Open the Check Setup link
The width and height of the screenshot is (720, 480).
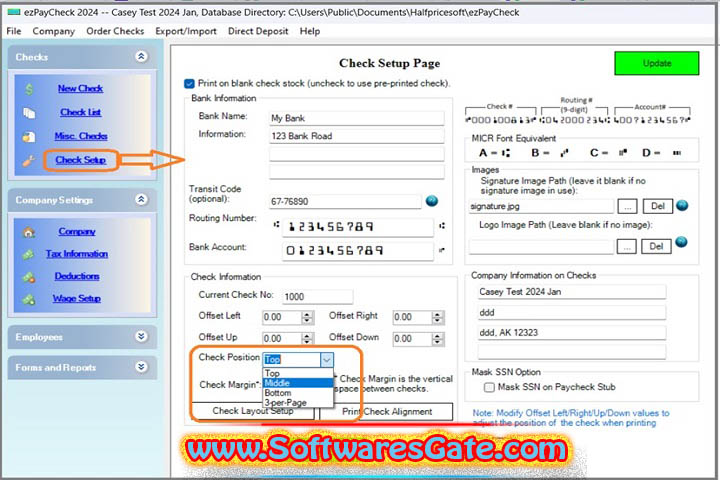pyautogui.click(x=80, y=160)
